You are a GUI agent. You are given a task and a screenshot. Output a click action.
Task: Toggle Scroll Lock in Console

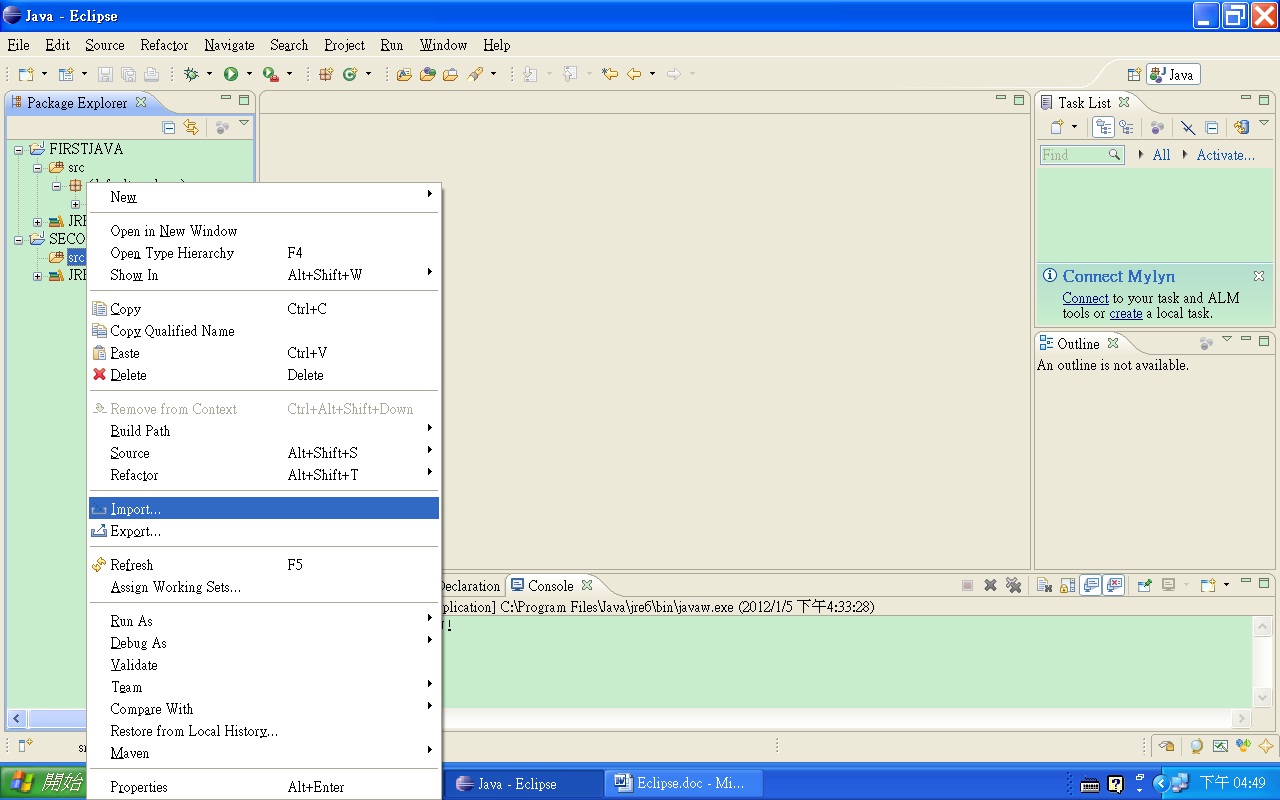[1067, 585]
